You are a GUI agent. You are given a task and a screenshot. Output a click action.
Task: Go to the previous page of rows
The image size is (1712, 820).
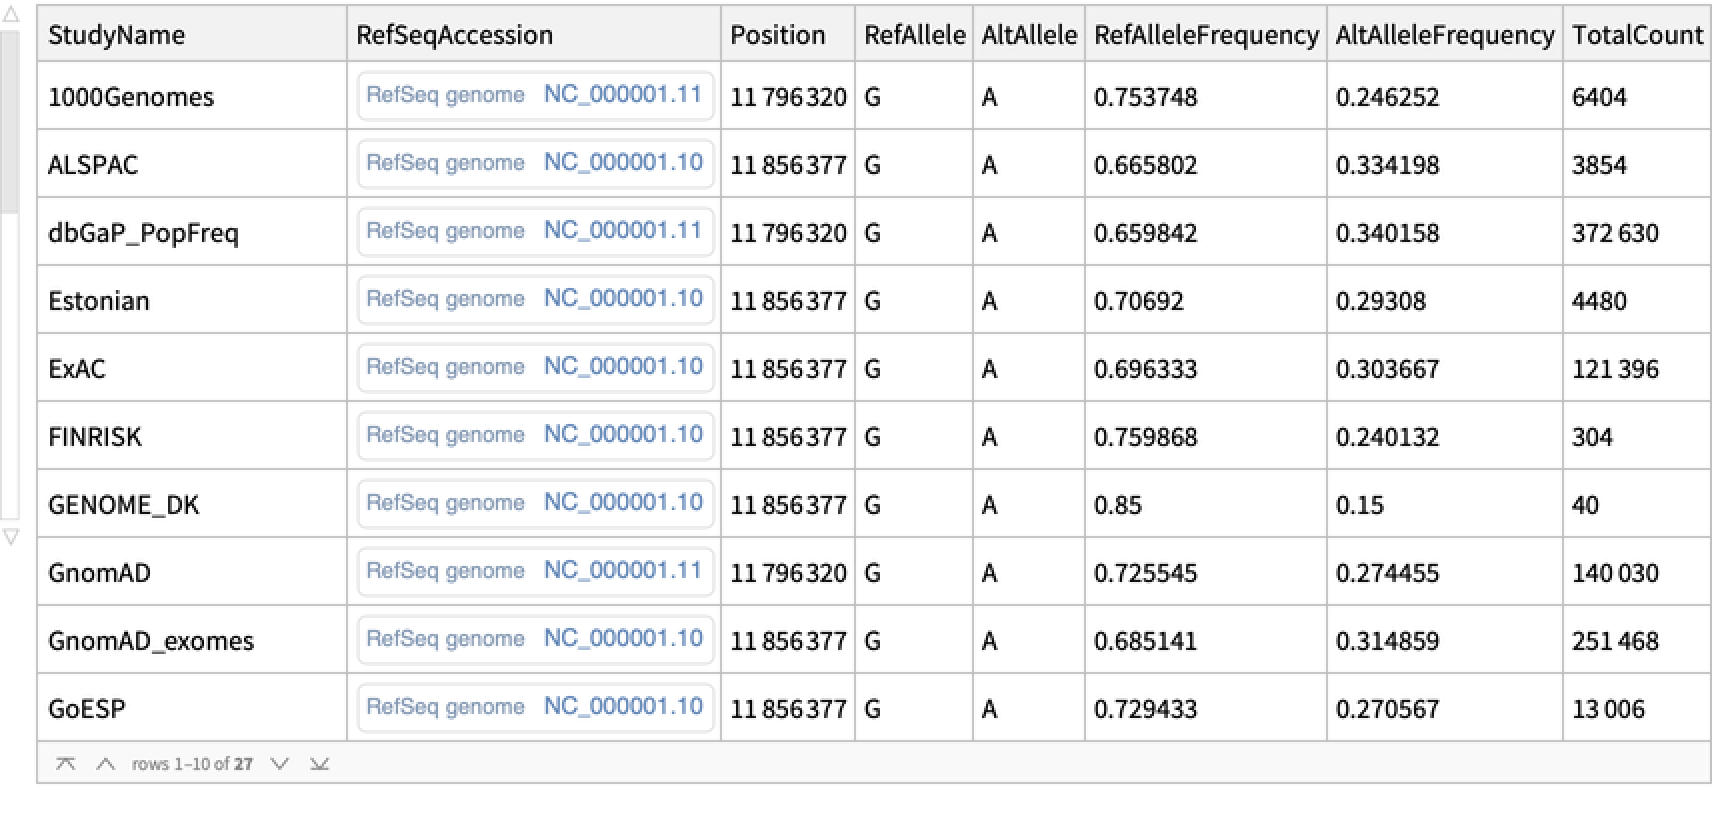(x=105, y=764)
